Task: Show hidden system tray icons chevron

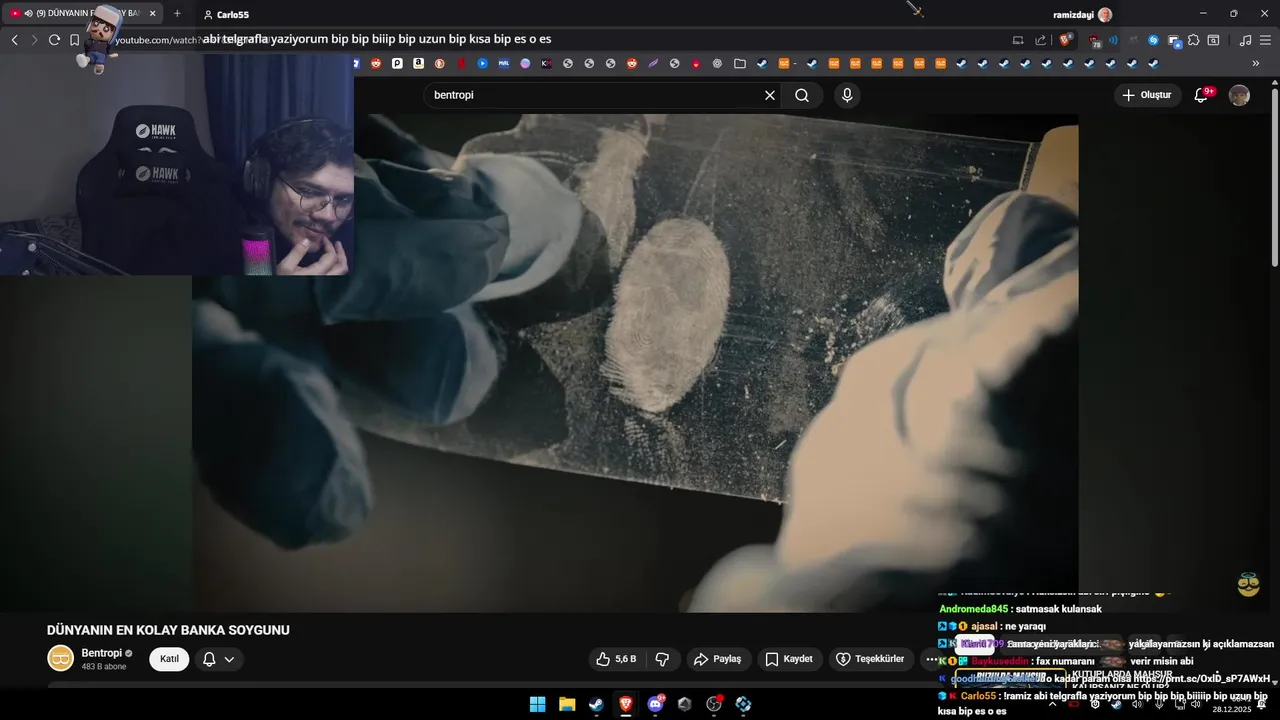Action: (x=1052, y=704)
